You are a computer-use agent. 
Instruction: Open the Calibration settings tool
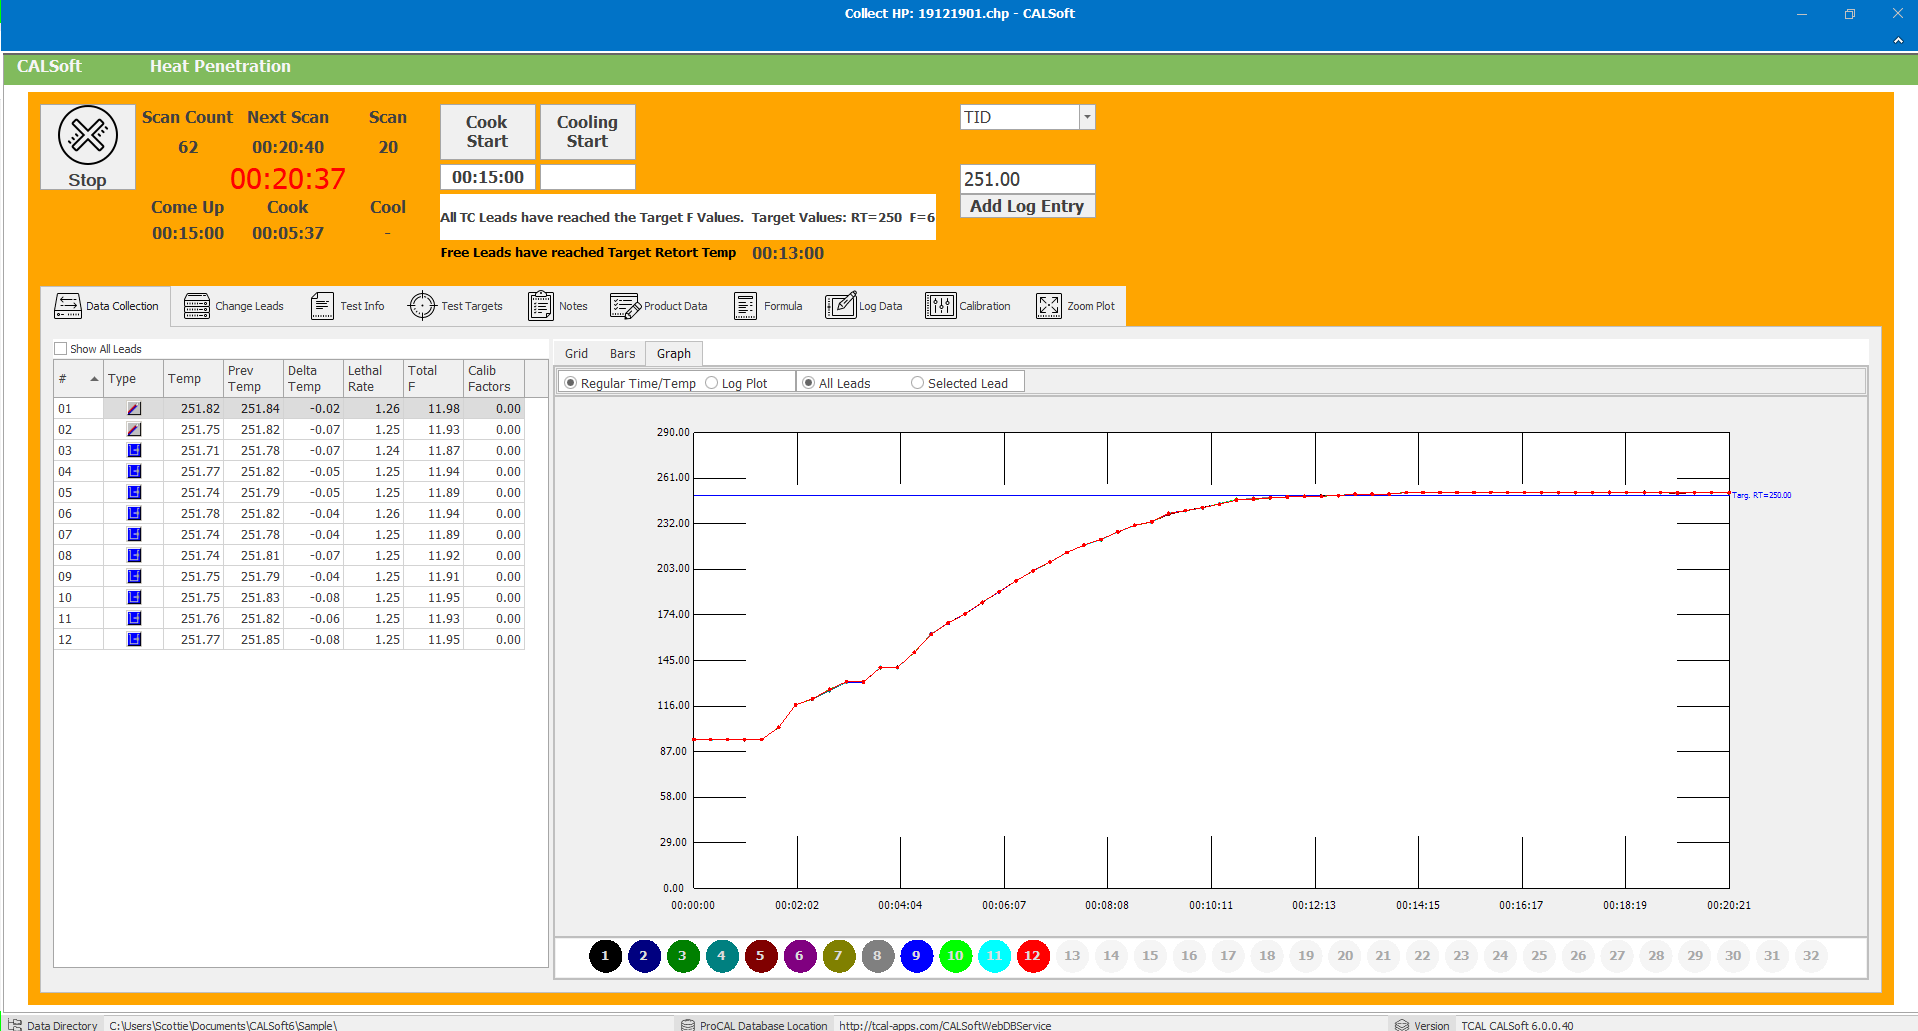(x=968, y=306)
